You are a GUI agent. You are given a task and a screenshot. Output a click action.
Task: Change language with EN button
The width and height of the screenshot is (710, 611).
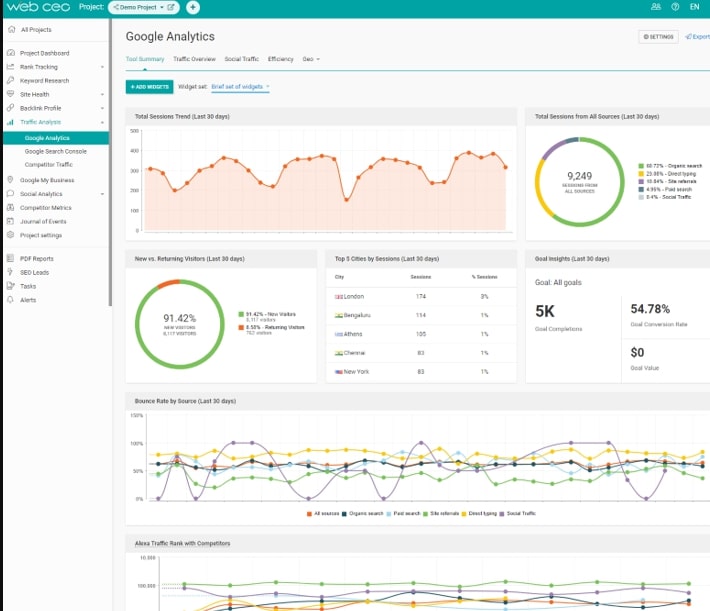pyautogui.click(x=694, y=7)
